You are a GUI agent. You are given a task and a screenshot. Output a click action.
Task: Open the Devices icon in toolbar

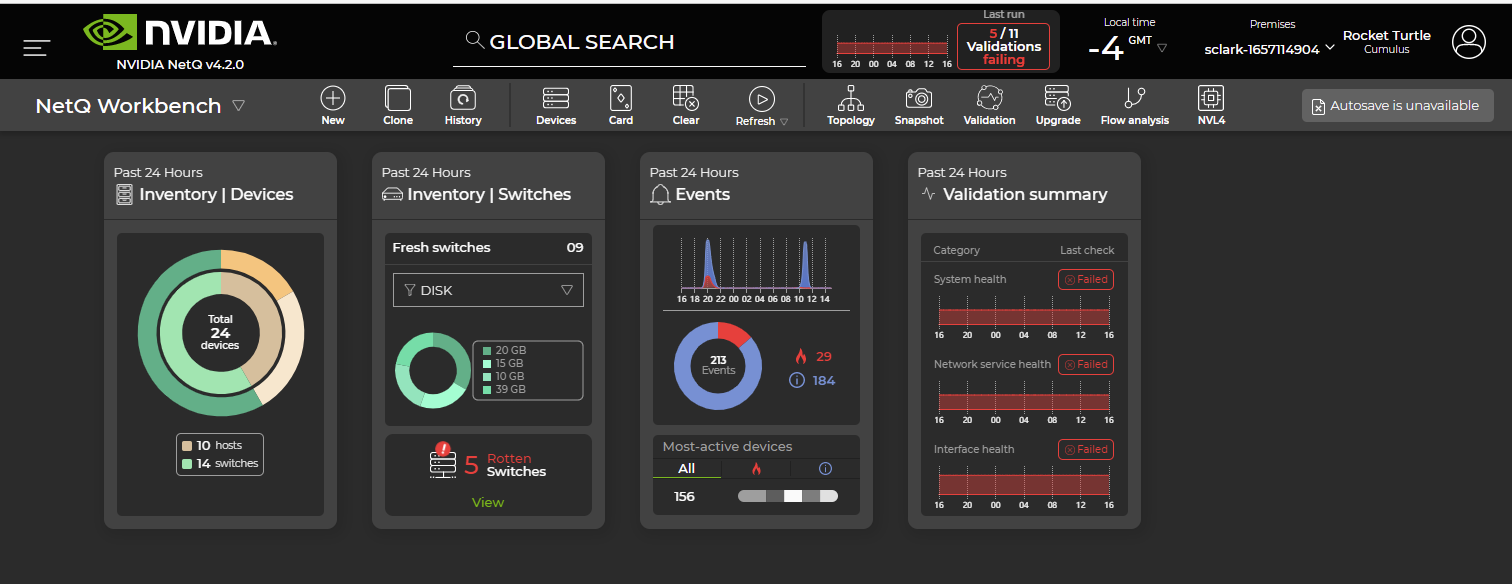[x=556, y=99]
